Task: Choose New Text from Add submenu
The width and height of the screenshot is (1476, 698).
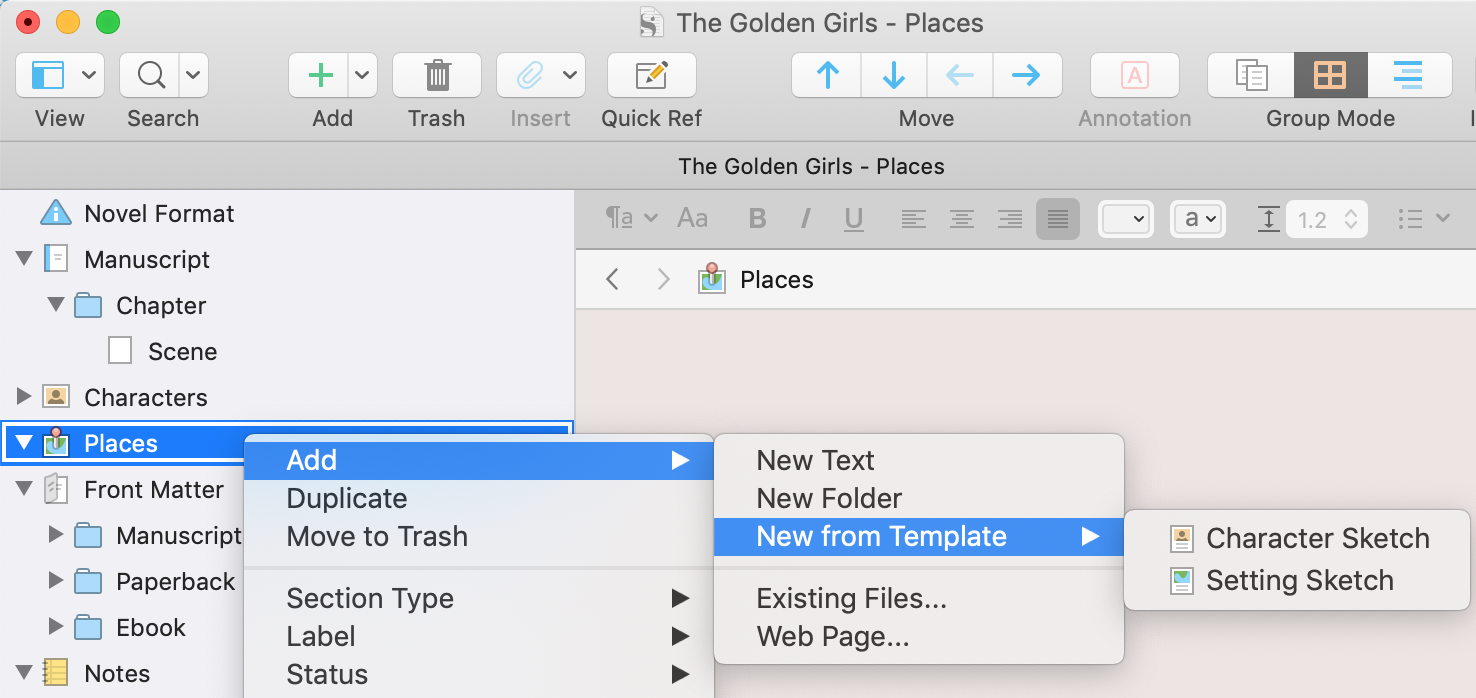Action: 919,460
